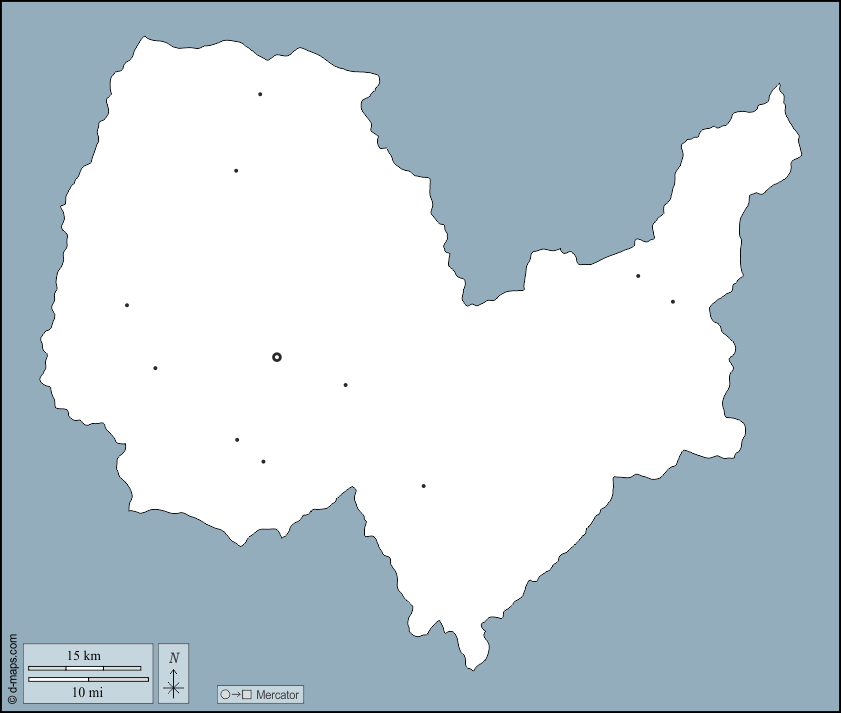Image resolution: width=841 pixels, height=713 pixels.
Task: Click the second city dot from the top
Action: coord(236,171)
